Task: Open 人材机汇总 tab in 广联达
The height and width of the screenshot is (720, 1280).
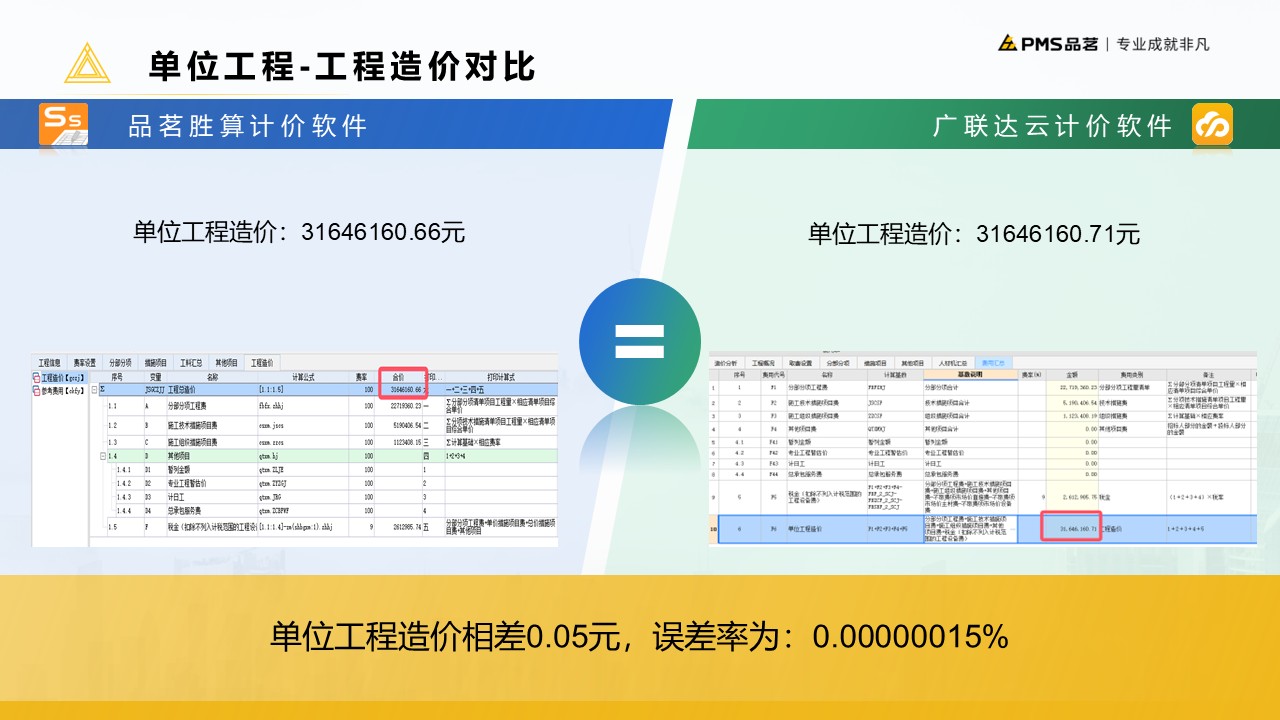Action: (953, 363)
